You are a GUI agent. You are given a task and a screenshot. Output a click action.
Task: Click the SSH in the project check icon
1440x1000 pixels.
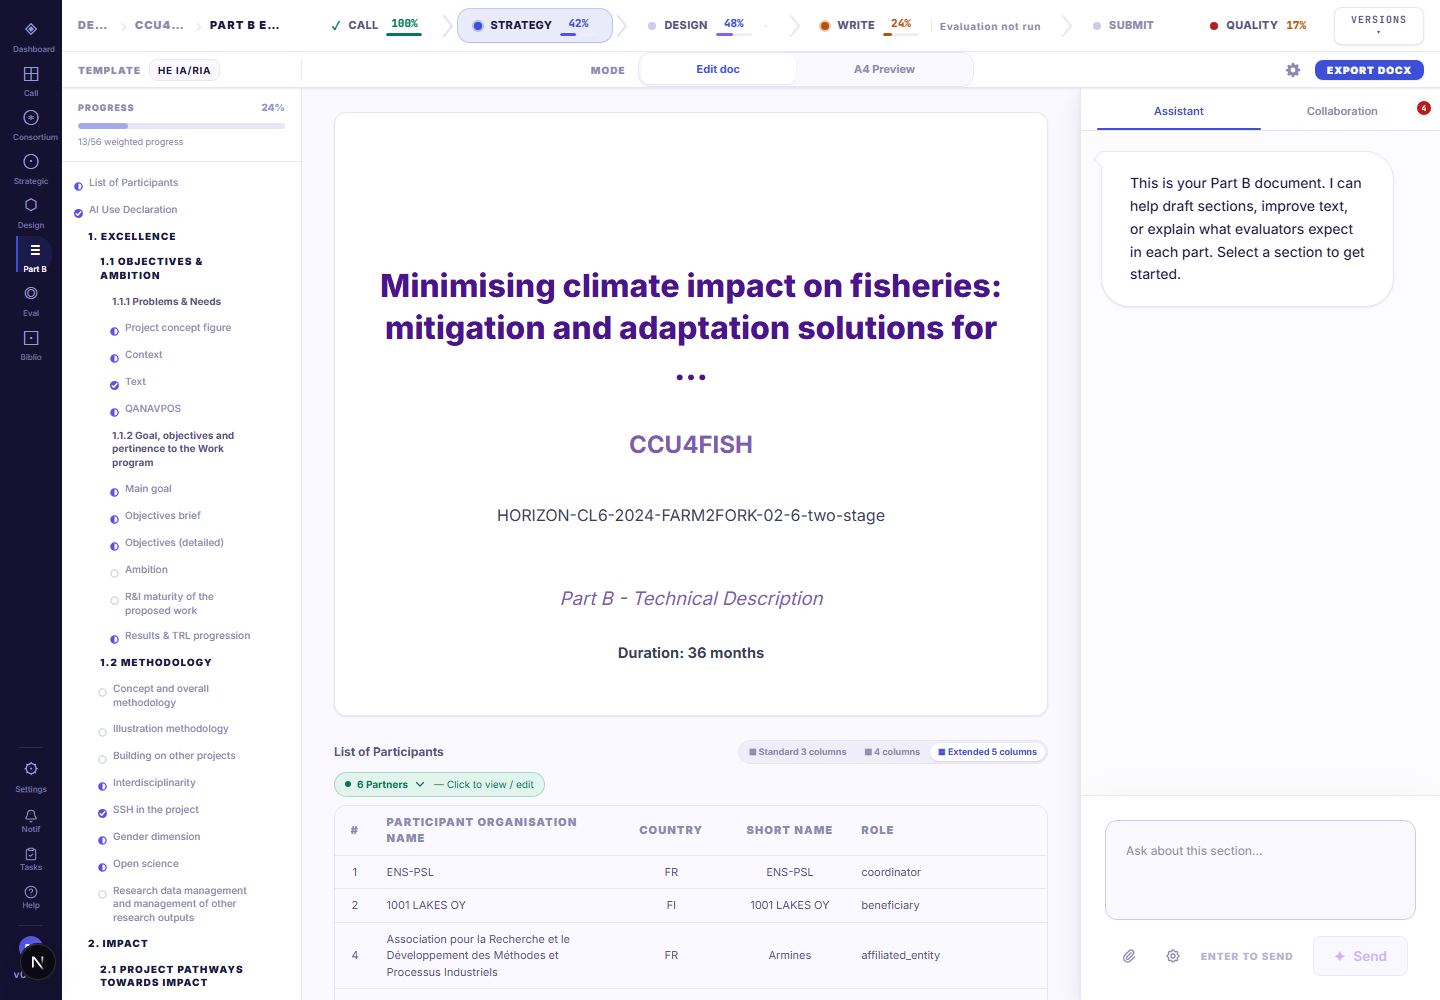pyautogui.click(x=102, y=813)
